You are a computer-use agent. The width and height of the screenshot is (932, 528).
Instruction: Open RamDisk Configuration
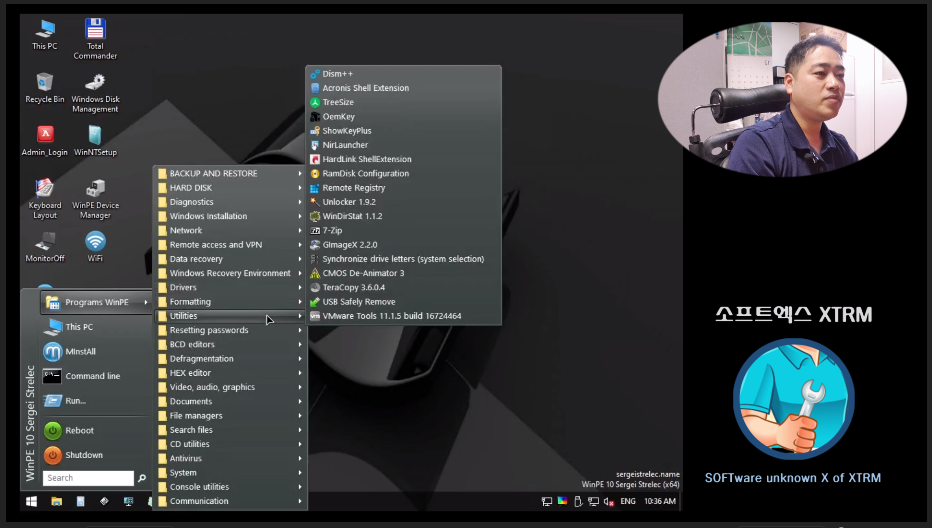click(x=403, y=174)
